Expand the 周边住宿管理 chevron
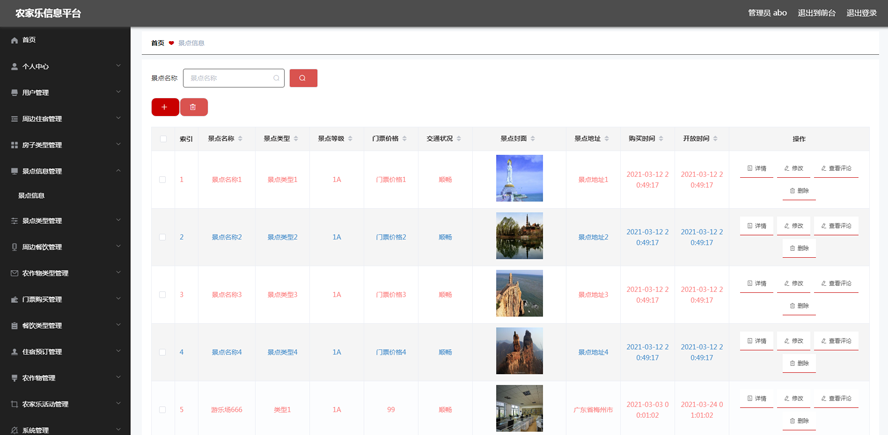This screenshot has width=888, height=435. (118, 118)
